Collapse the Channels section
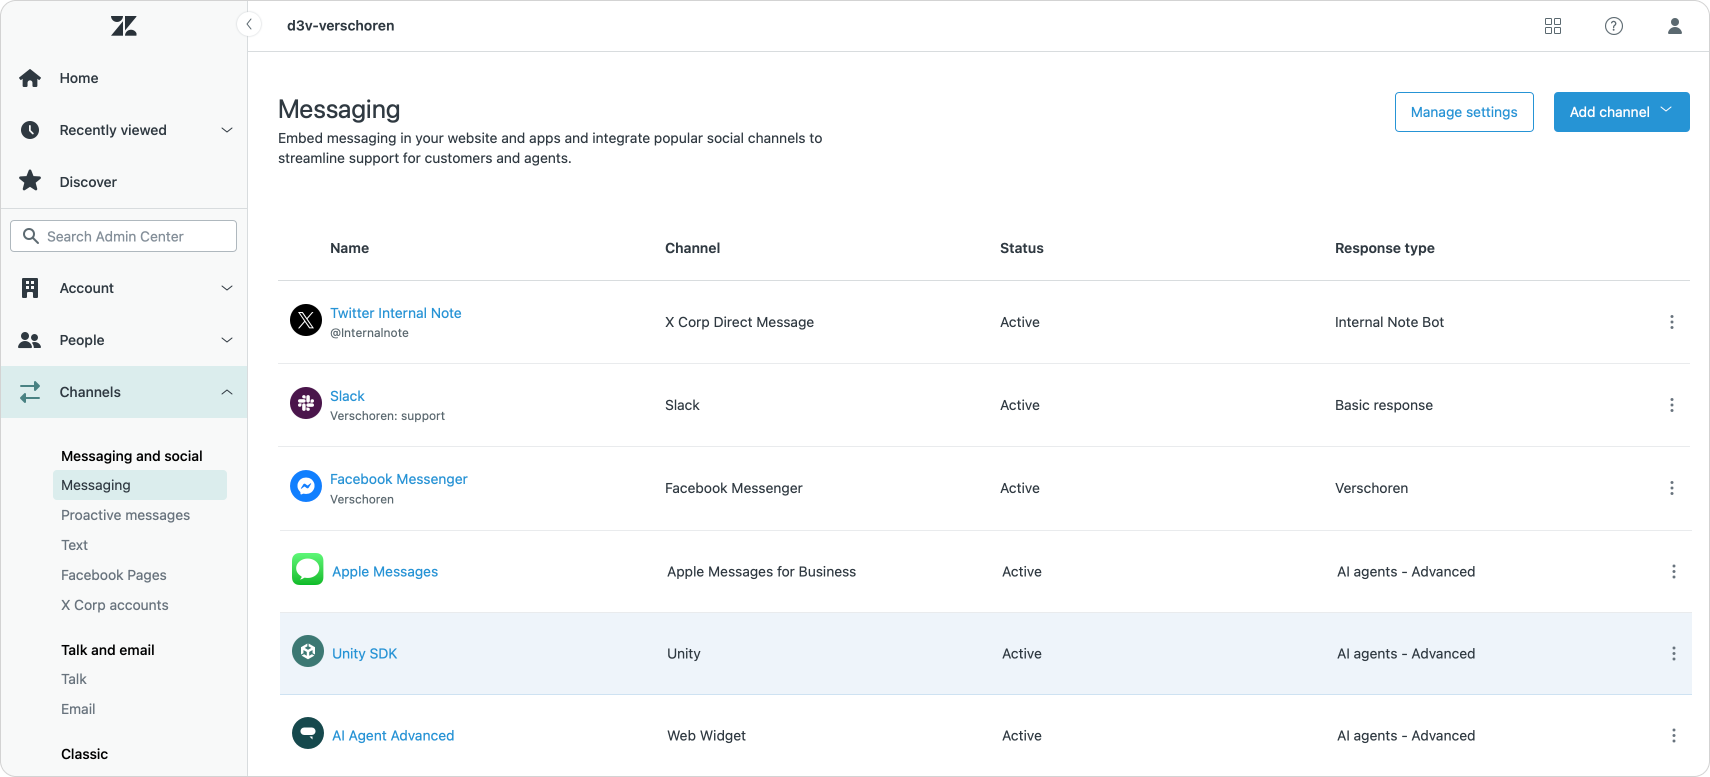 click(227, 392)
